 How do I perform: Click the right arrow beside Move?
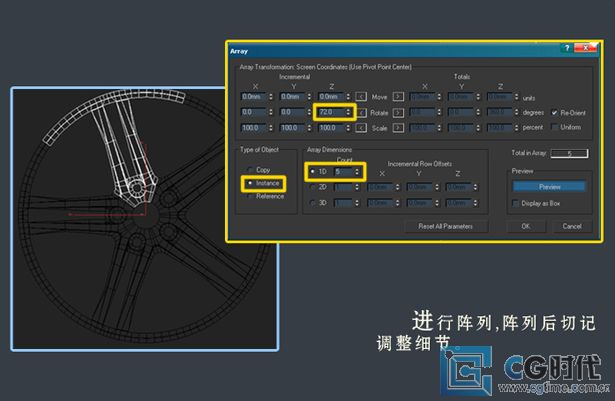pos(397,97)
